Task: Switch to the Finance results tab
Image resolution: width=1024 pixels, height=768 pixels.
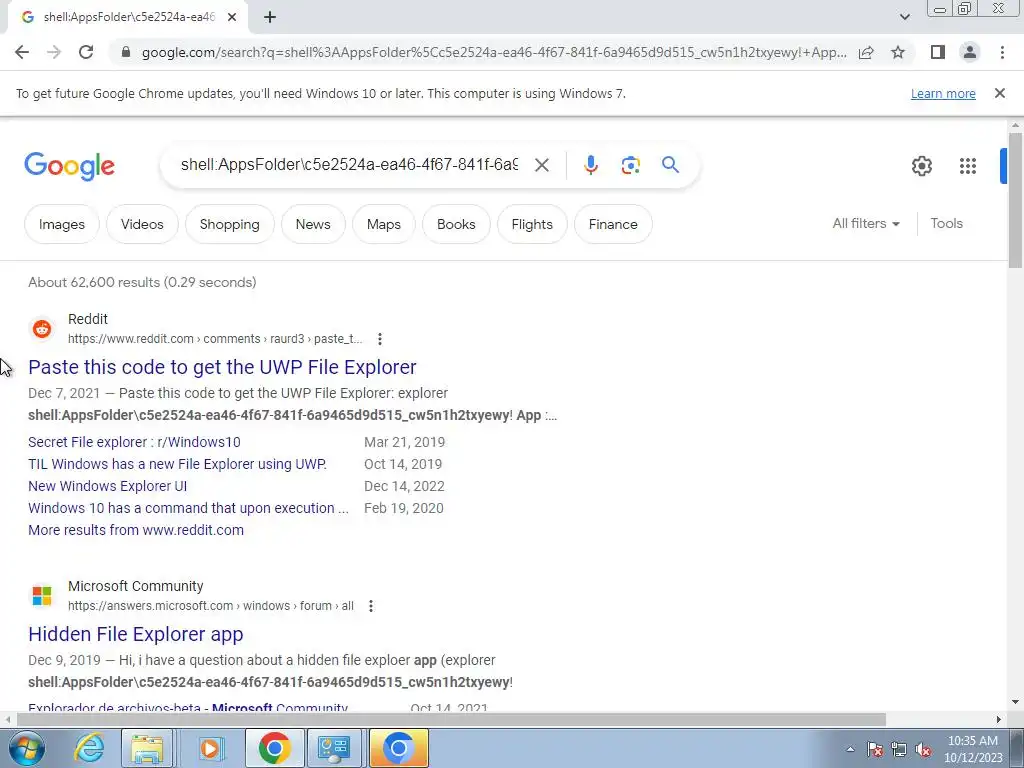Action: tap(613, 224)
